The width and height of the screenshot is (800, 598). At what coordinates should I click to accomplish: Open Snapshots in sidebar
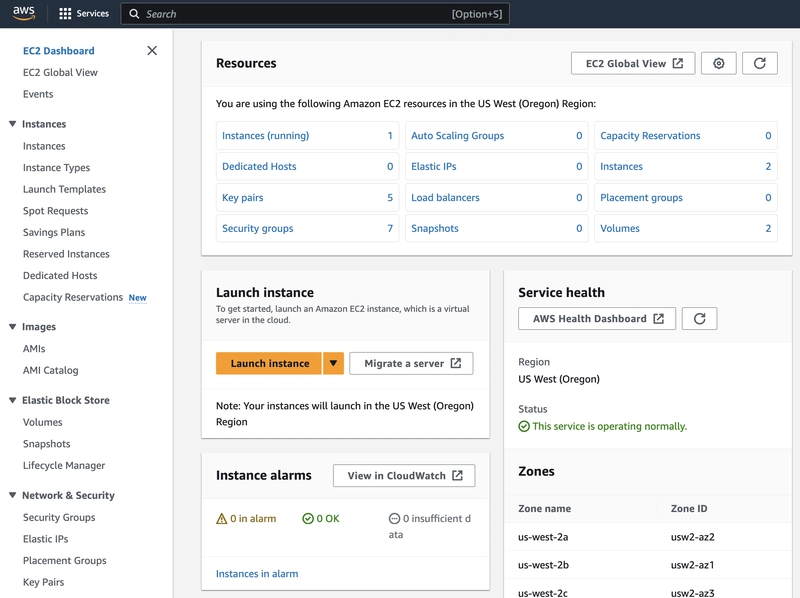click(x=46, y=443)
